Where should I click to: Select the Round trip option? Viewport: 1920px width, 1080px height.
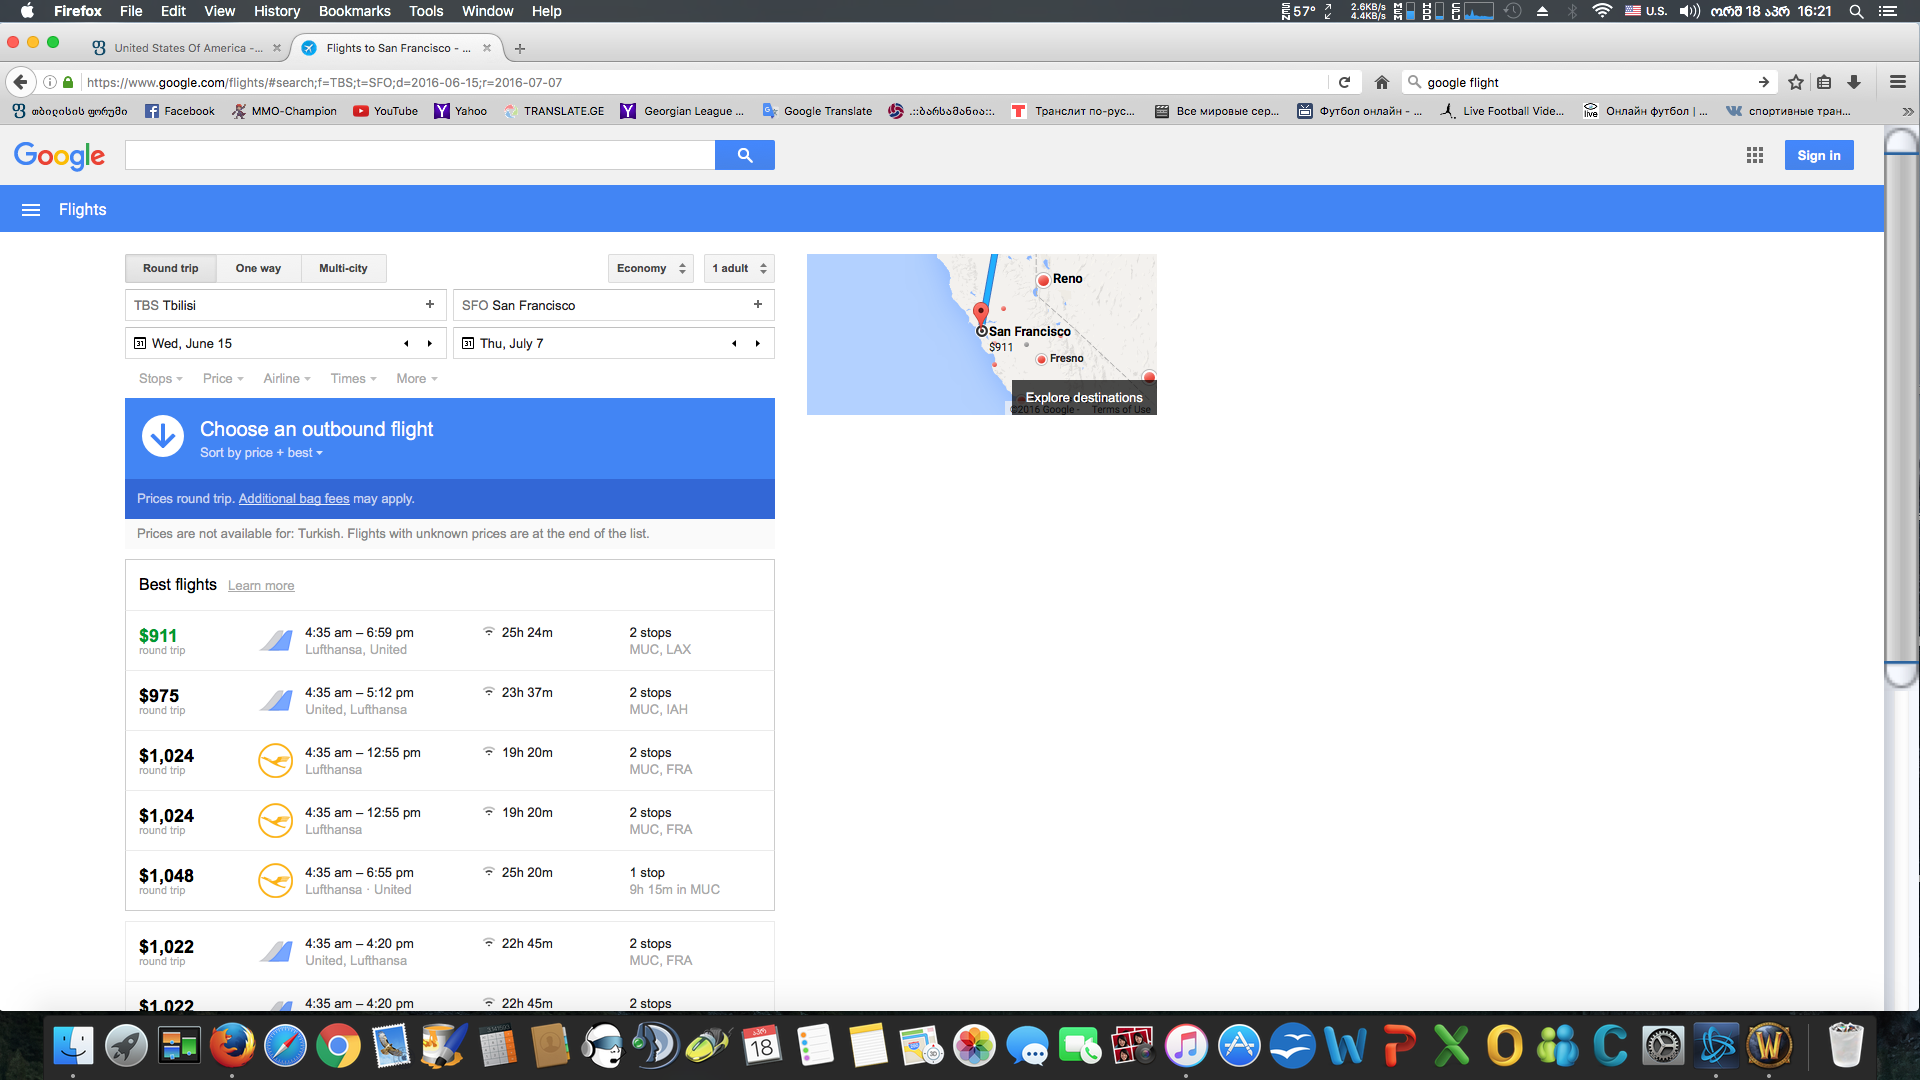coord(171,268)
